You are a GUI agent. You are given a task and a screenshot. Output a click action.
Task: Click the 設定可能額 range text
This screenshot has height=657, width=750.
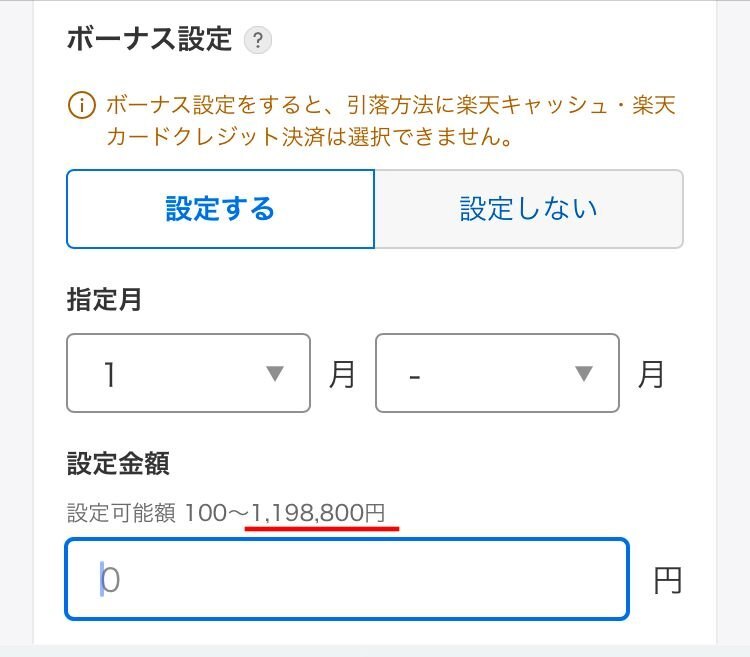click(x=121, y=513)
